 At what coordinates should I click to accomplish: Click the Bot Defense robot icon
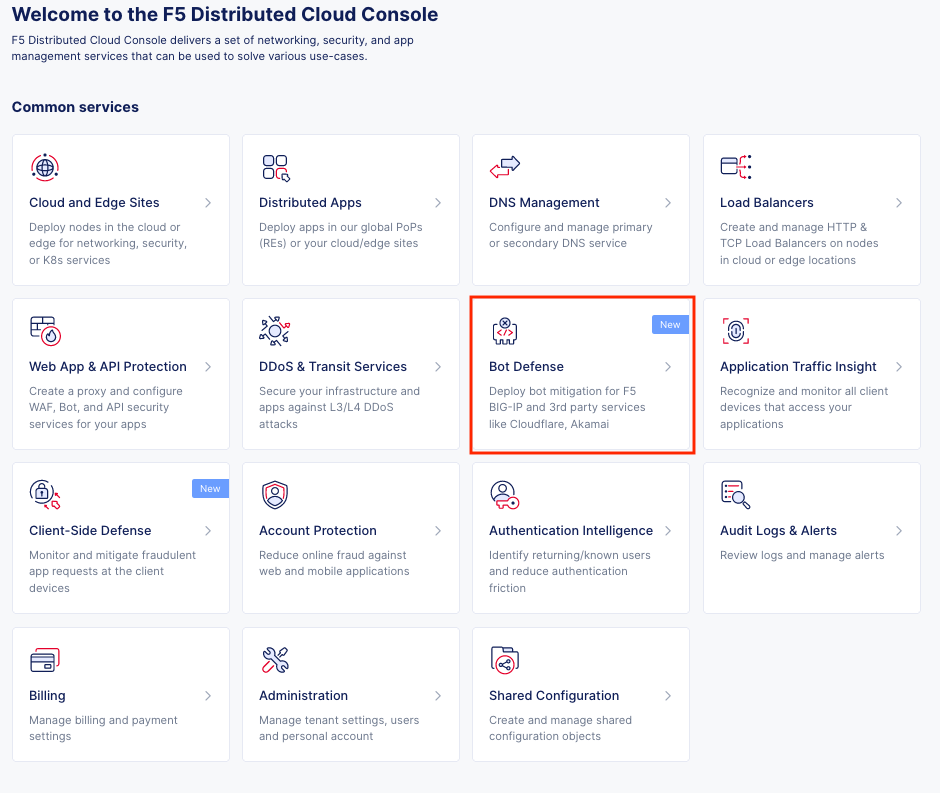(505, 331)
